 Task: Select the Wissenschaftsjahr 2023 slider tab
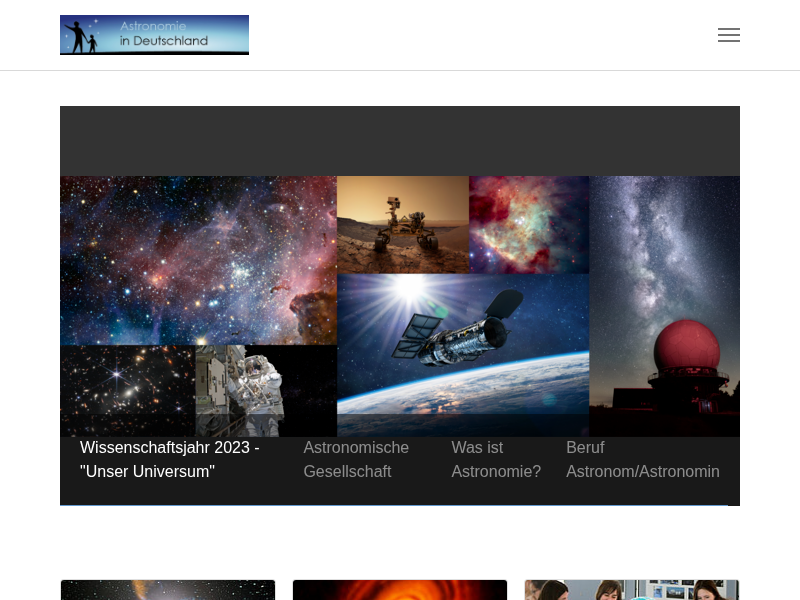pyautogui.click(x=170, y=460)
